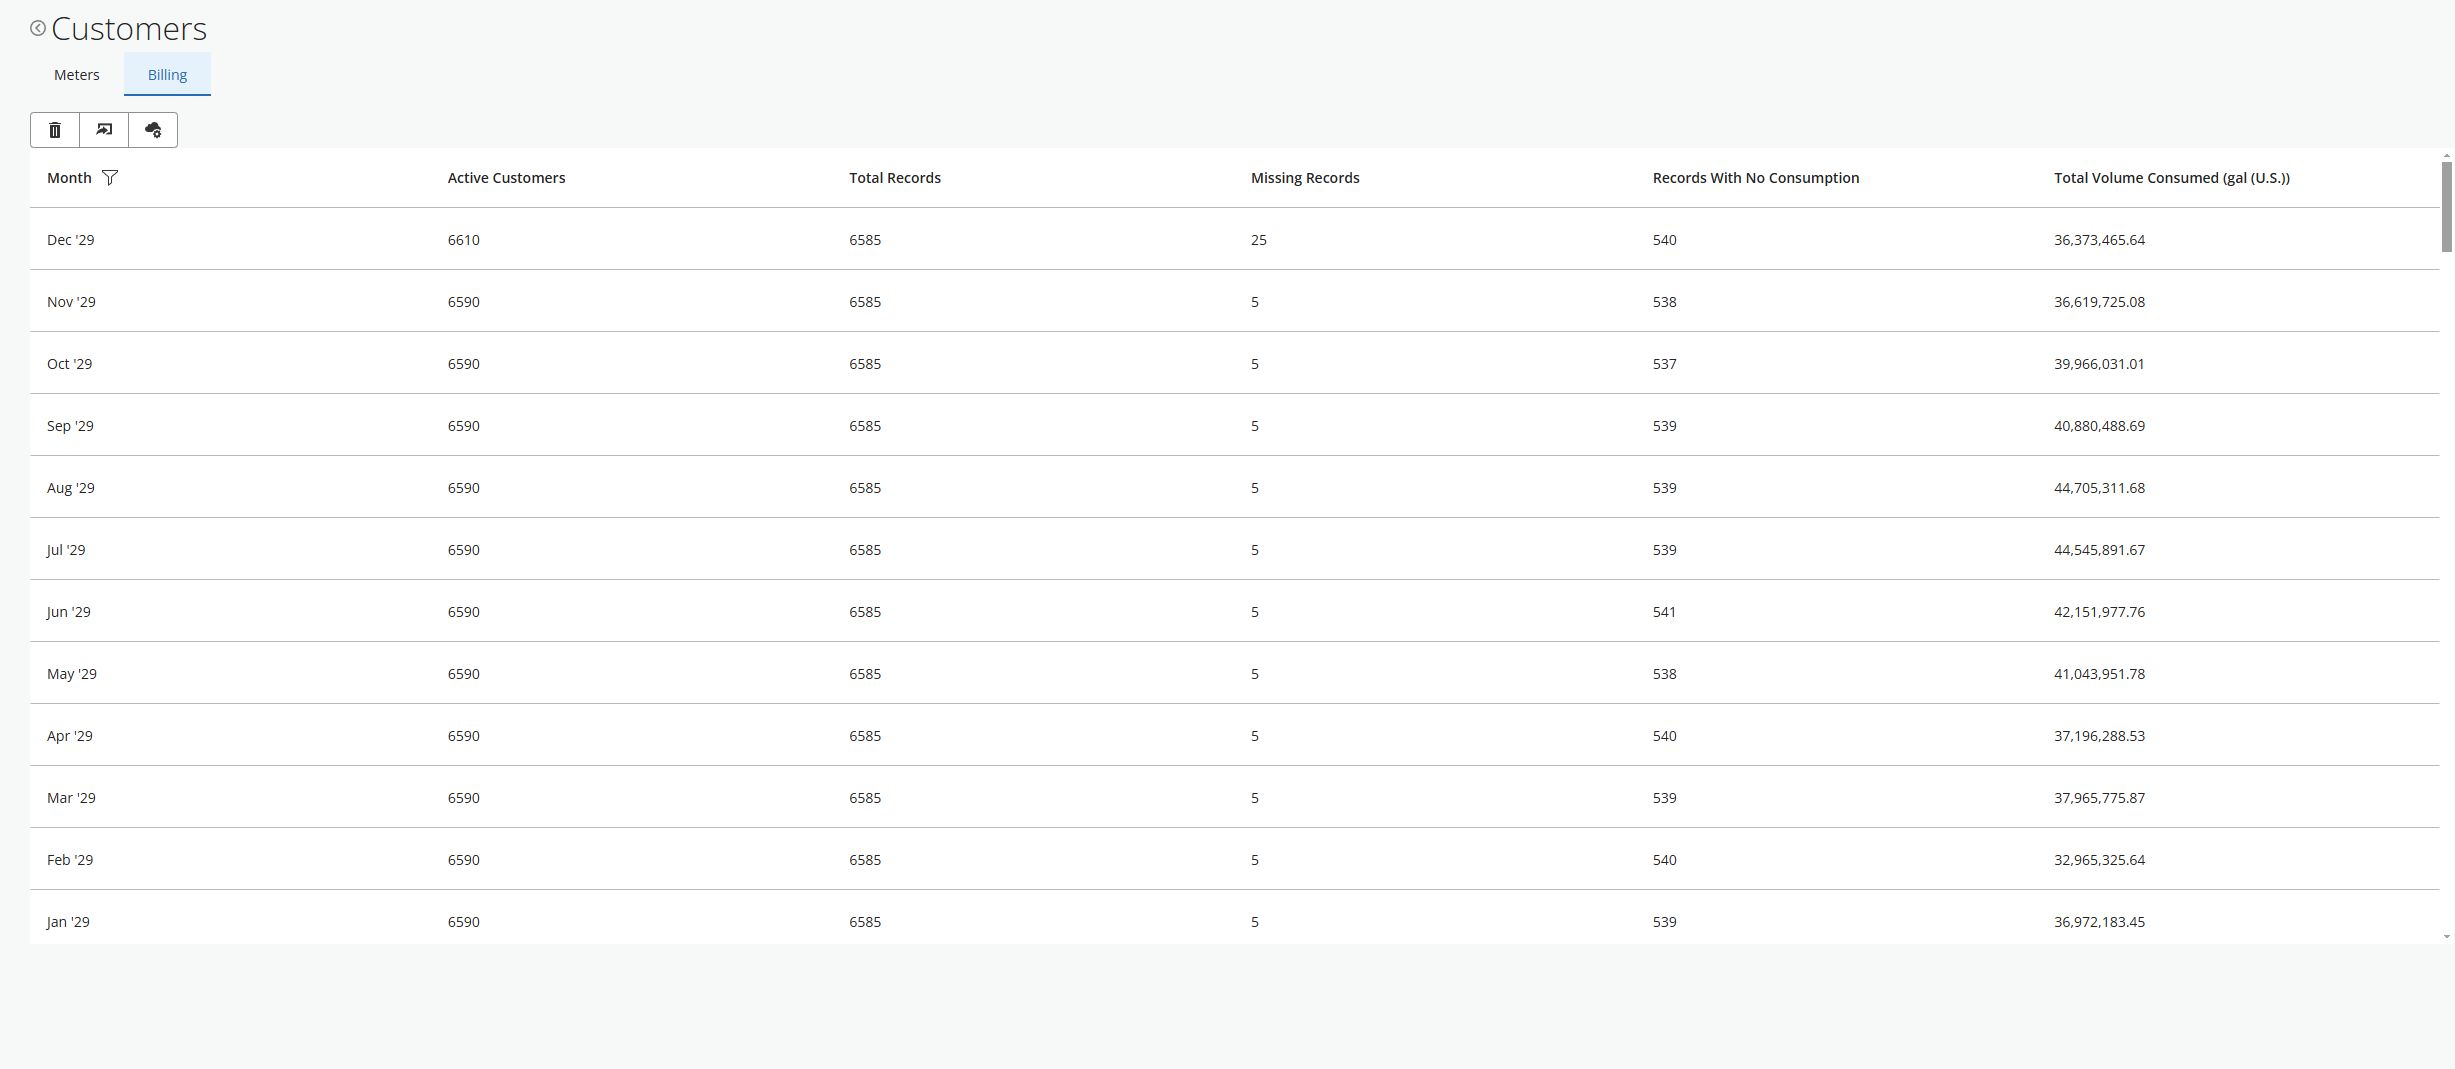Click Records With No Consumption header

coord(1756,178)
